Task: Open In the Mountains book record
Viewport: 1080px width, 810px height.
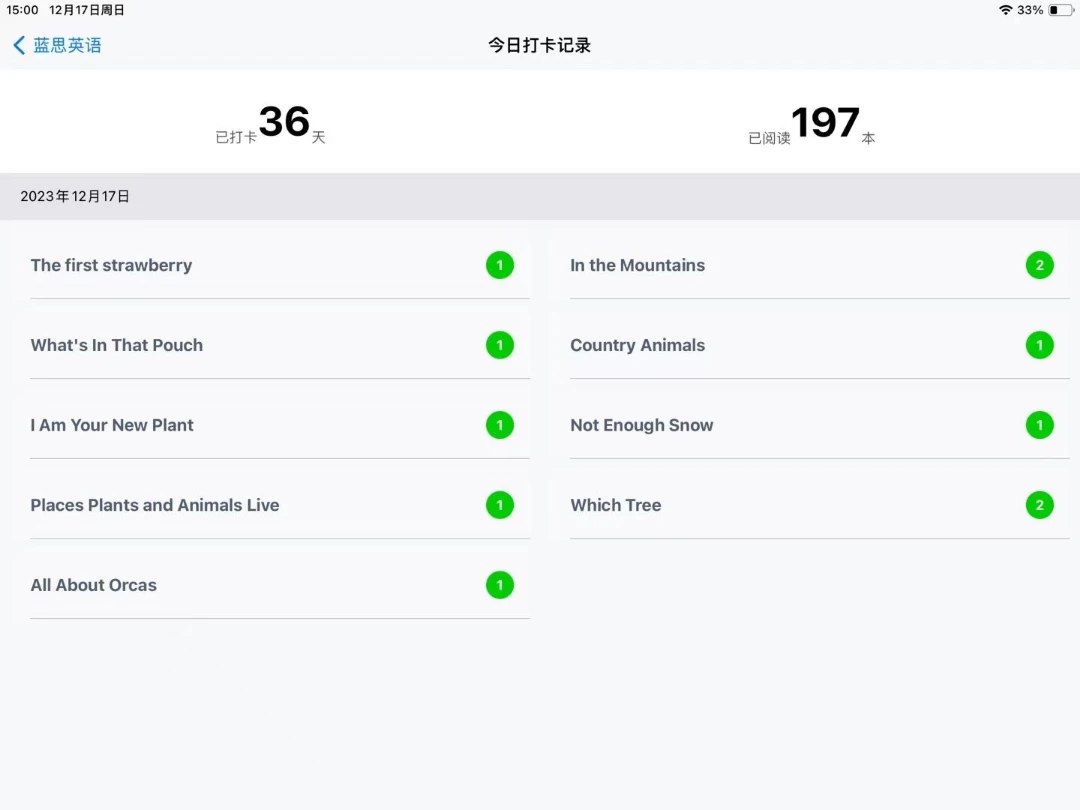Action: coord(637,265)
